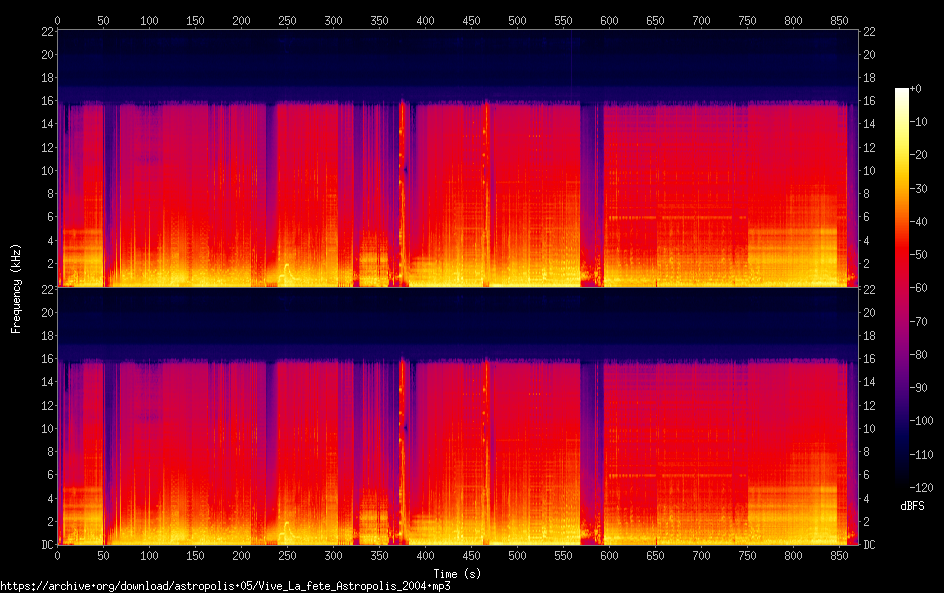The image size is (944, 593).
Task: Click the "700" tick on the bottom time axis
Action: point(701,556)
